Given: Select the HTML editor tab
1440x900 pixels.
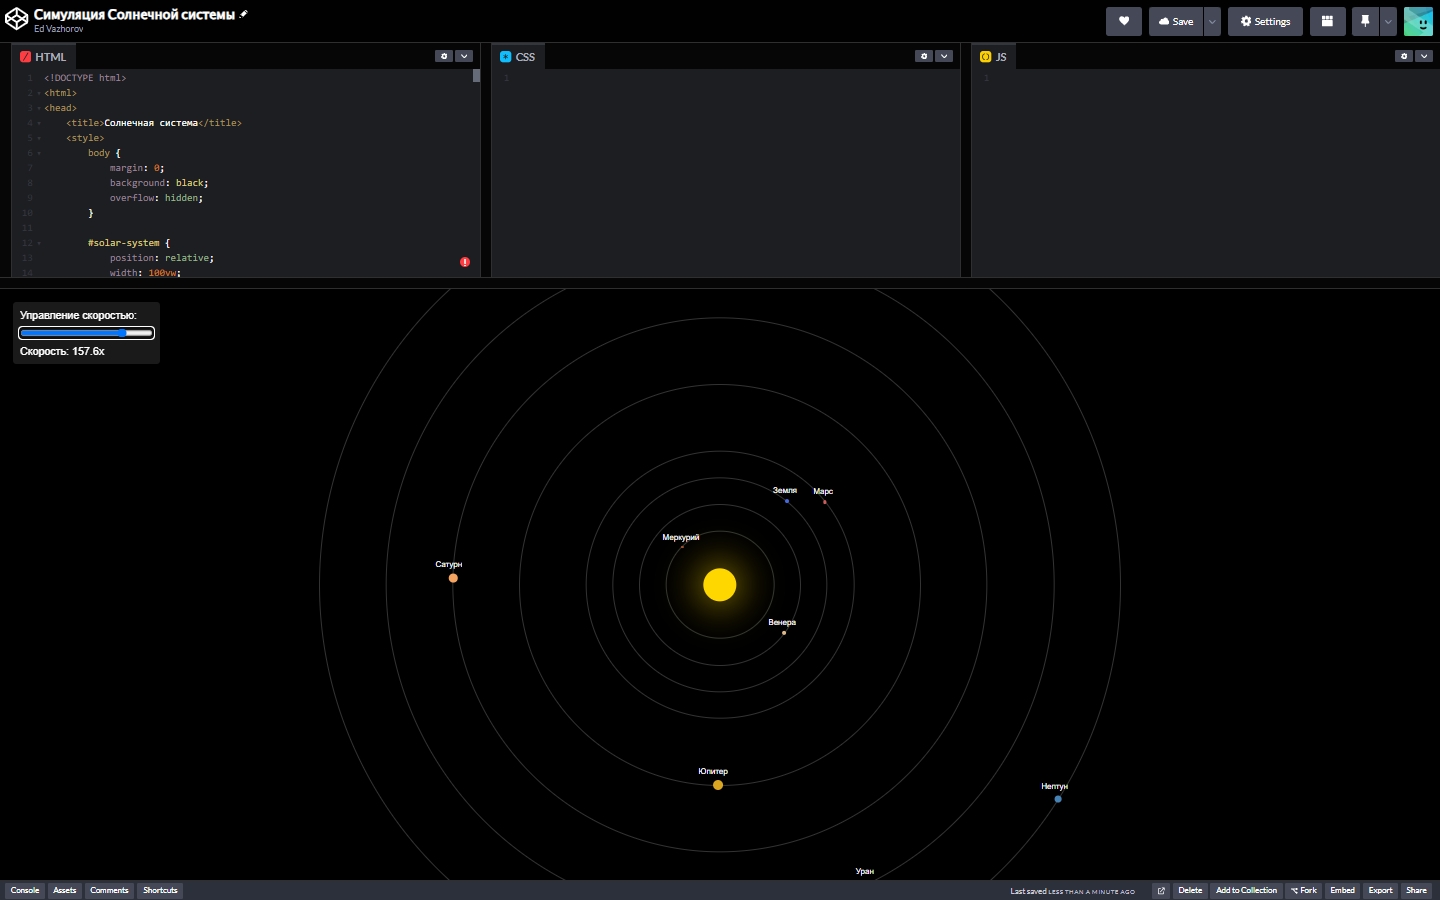Looking at the screenshot, I should pyautogui.click(x=43, y=57).
